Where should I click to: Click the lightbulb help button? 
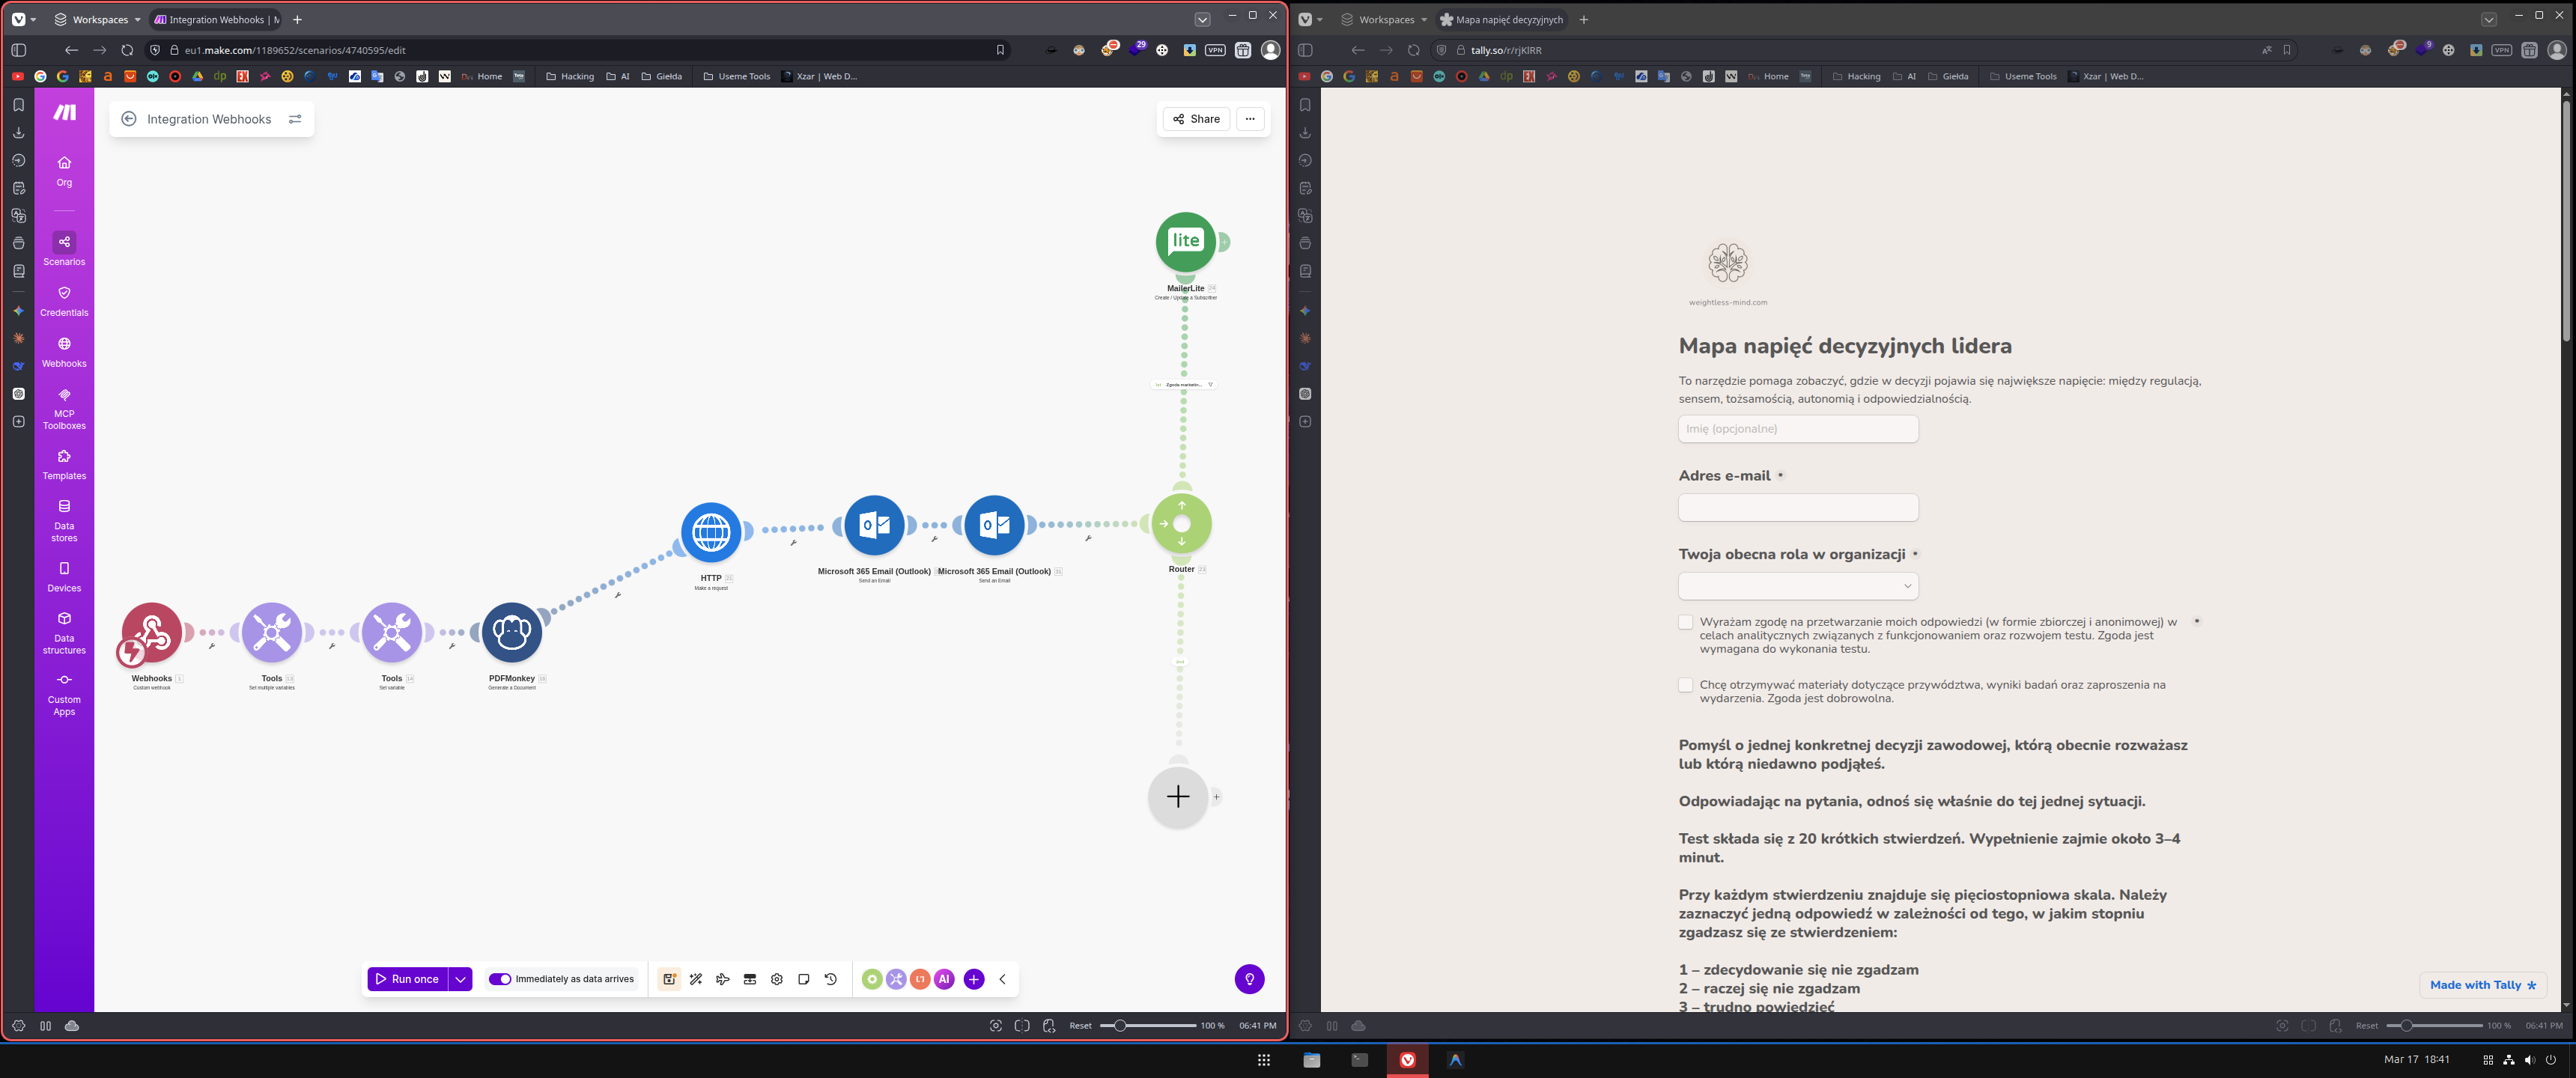(x=1249, y=979)
